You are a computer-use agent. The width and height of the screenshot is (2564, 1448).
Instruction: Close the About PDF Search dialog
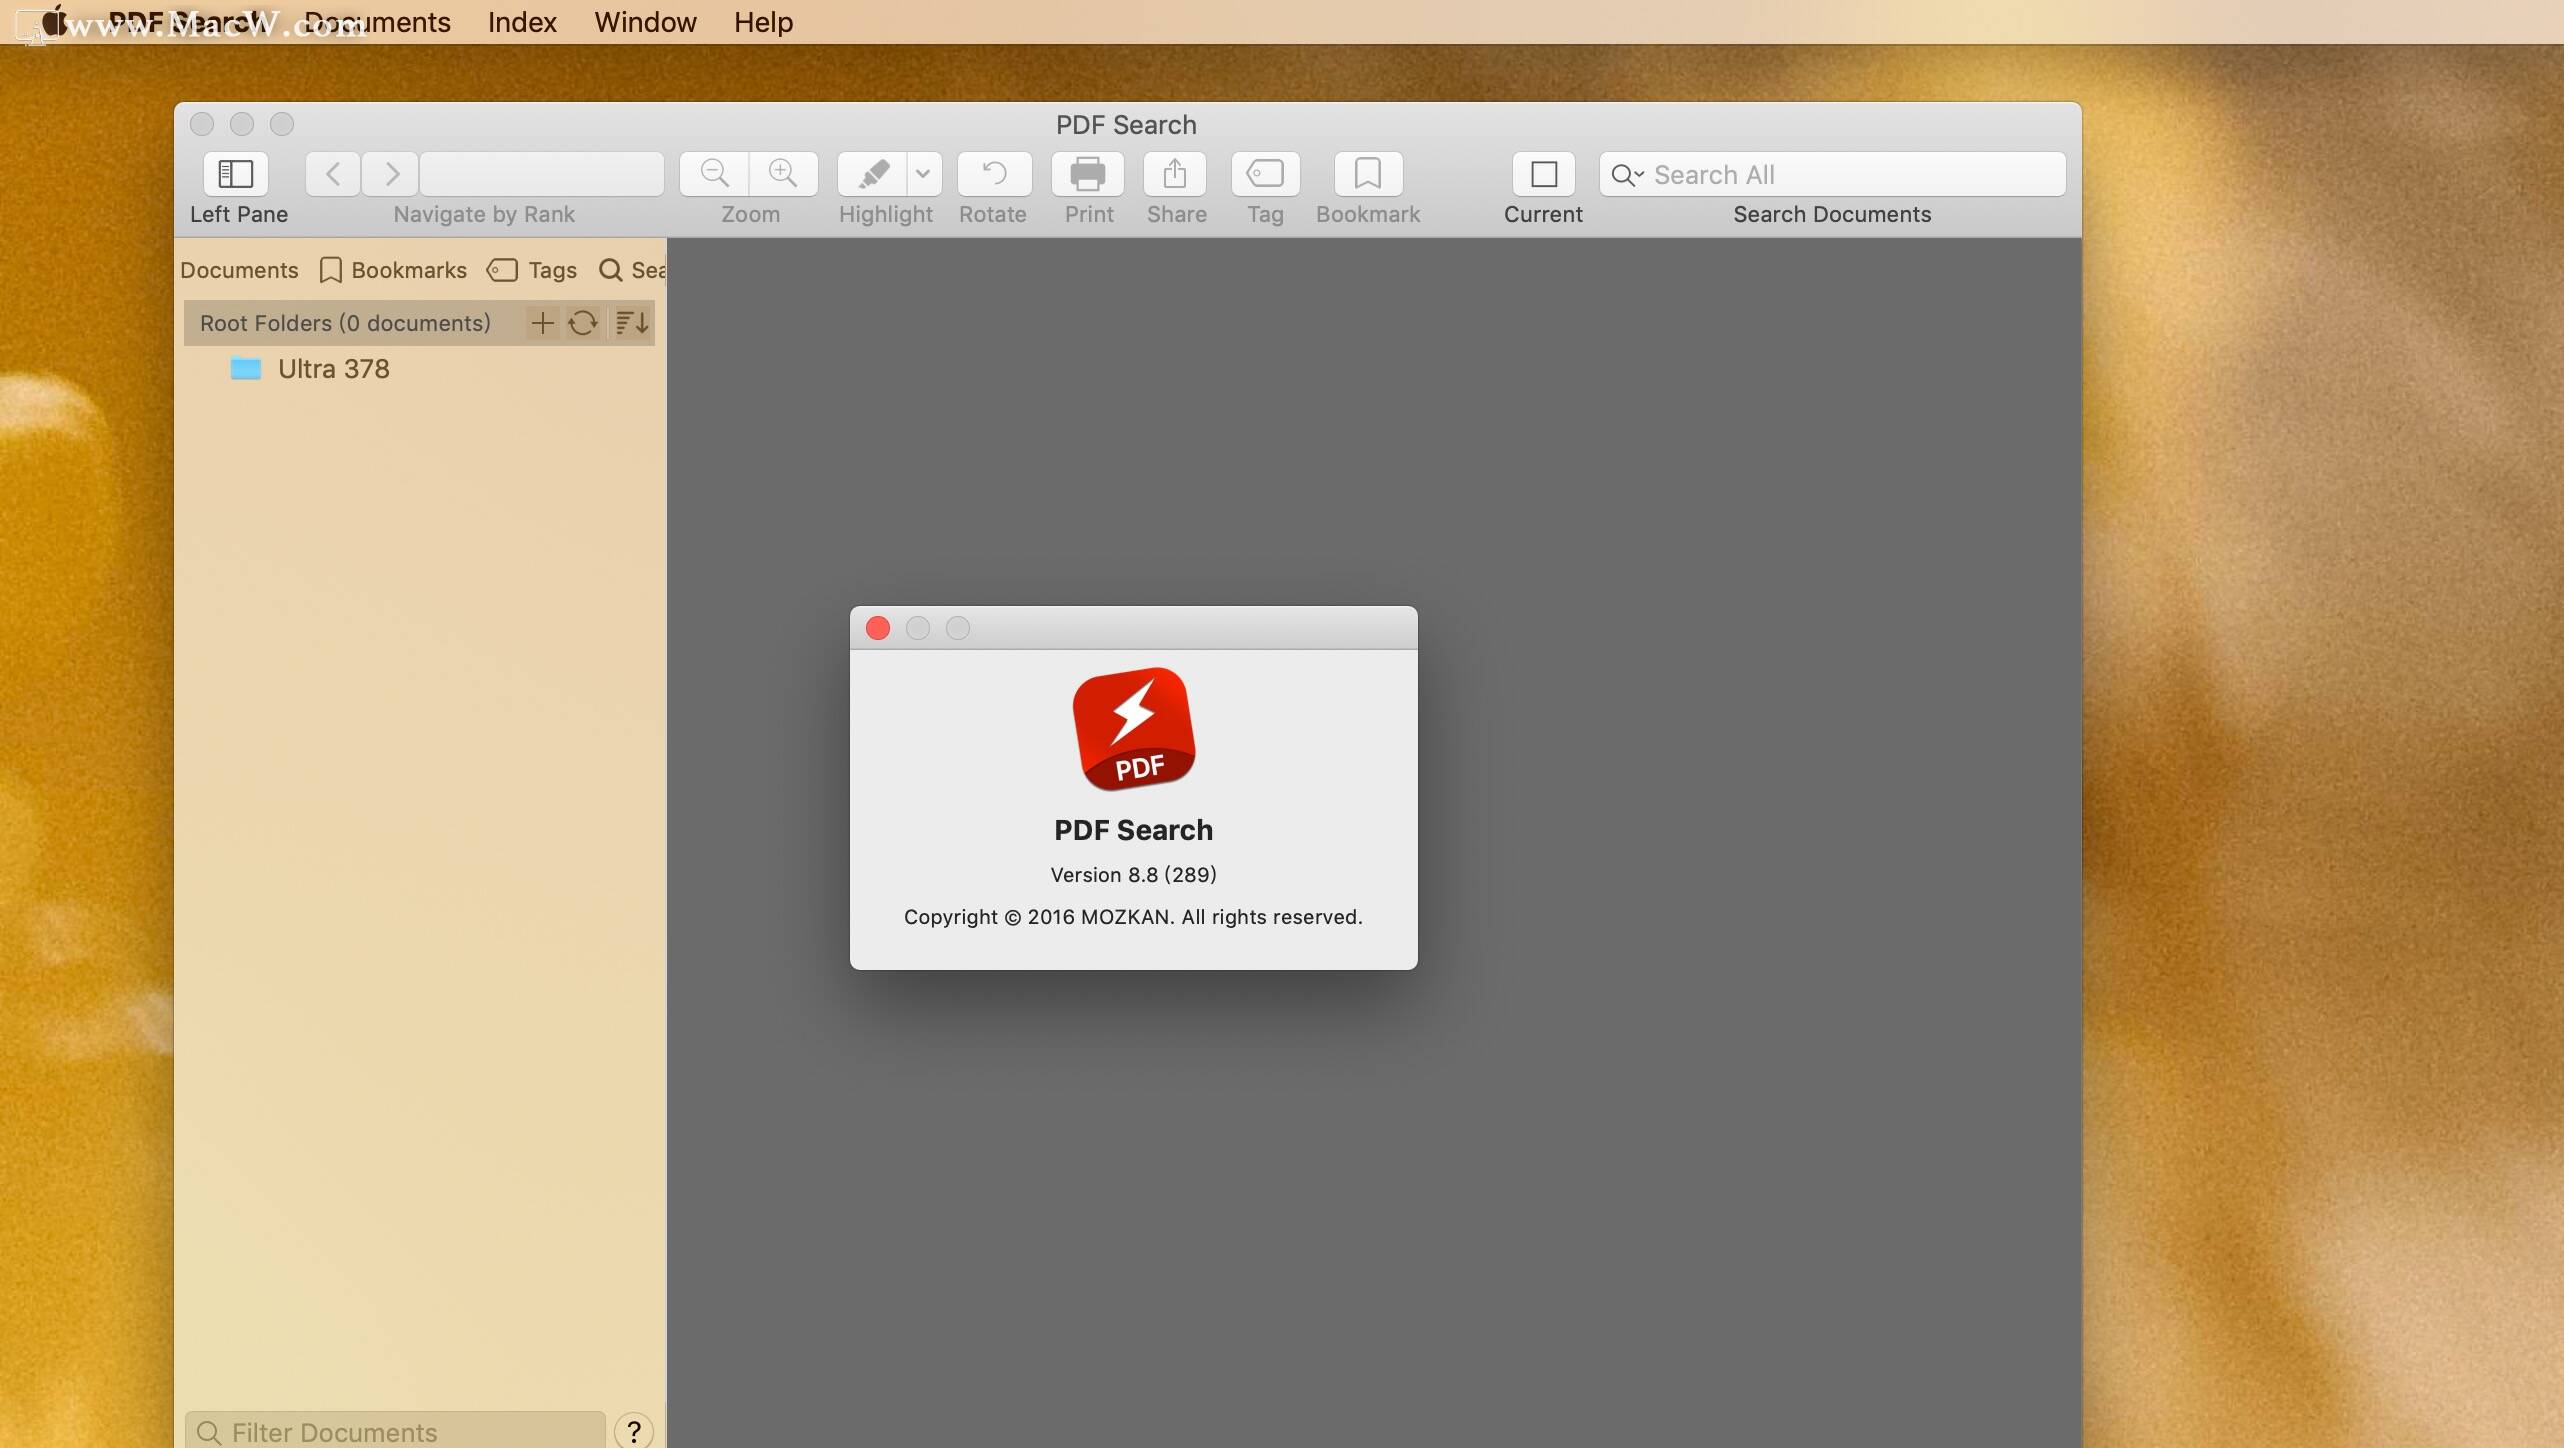(x=878, y=628)
